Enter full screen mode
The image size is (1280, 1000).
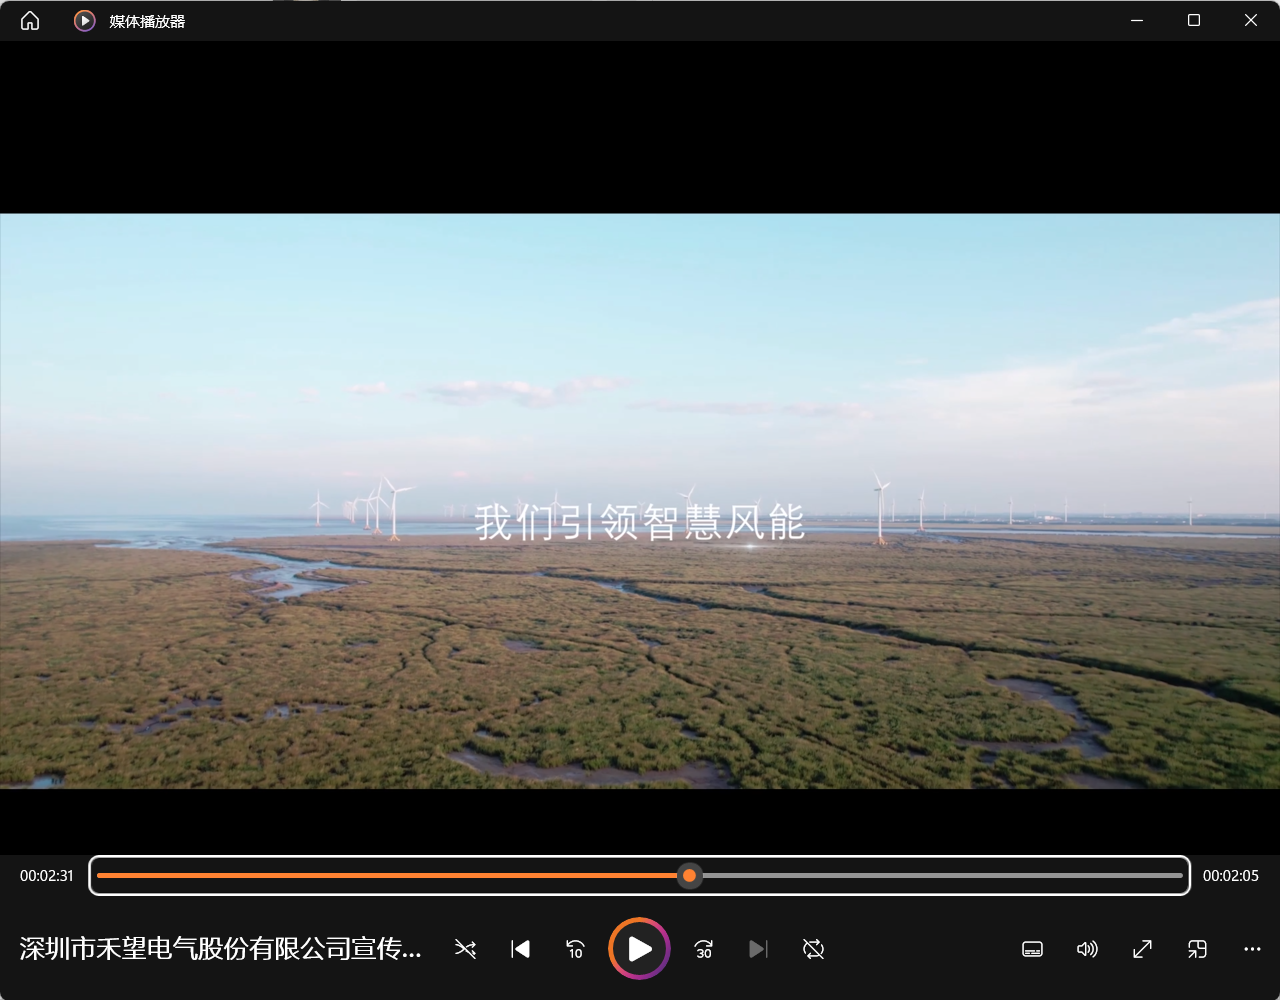pyautogui.click(x=1142, y=949)
